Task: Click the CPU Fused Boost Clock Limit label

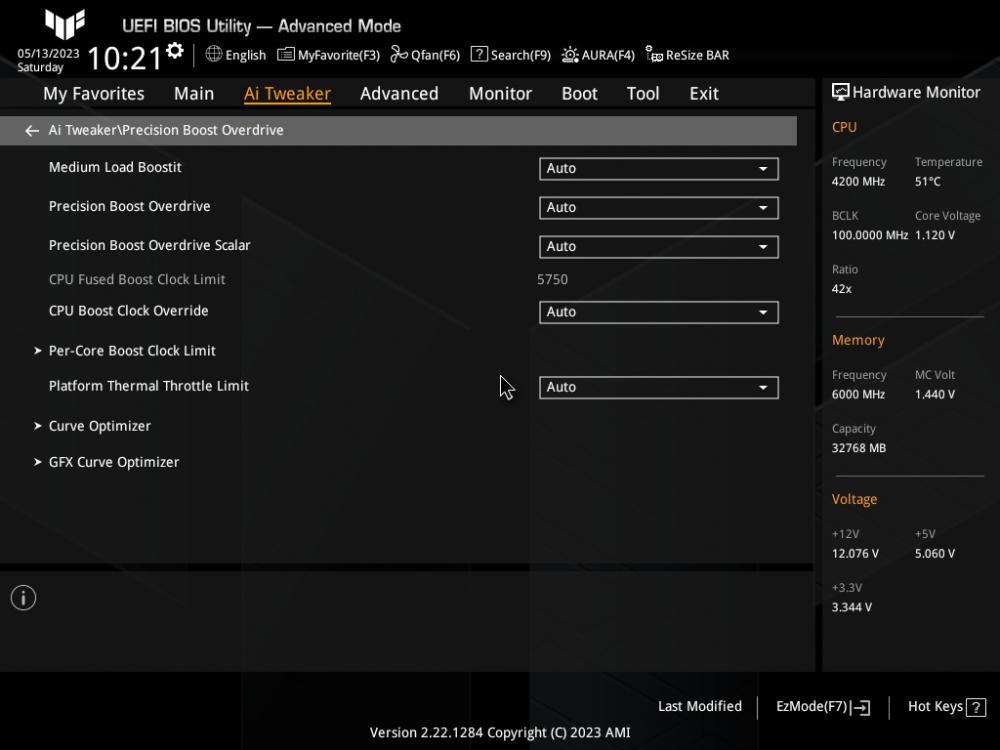Action: [136, 279]
